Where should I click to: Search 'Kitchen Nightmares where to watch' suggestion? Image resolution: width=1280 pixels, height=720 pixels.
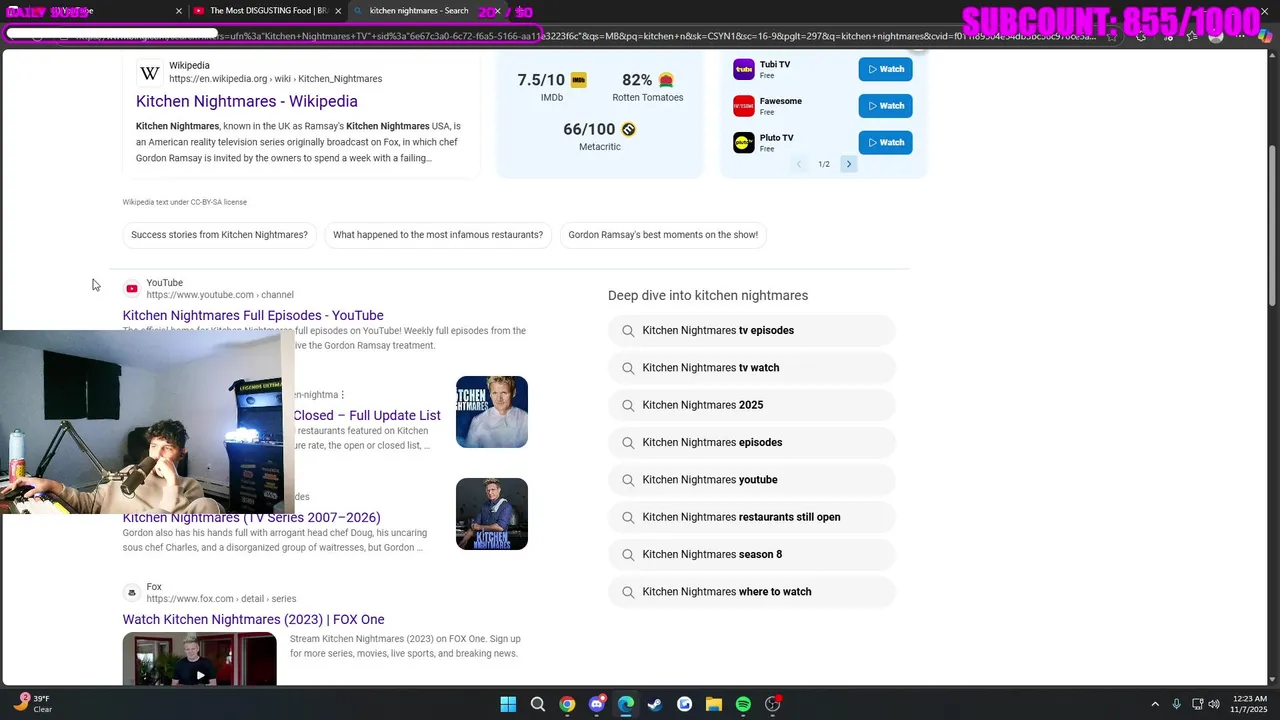pos(751,592)
